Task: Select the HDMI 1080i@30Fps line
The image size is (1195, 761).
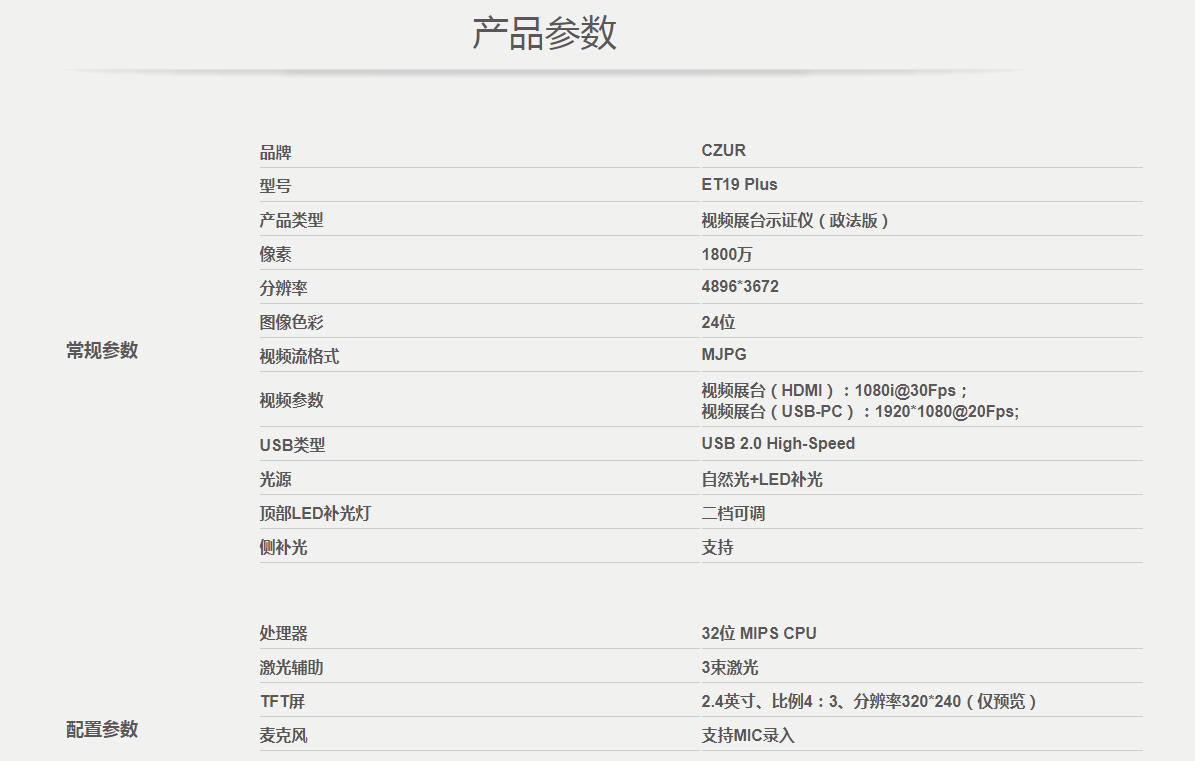Action: (835, 390)
